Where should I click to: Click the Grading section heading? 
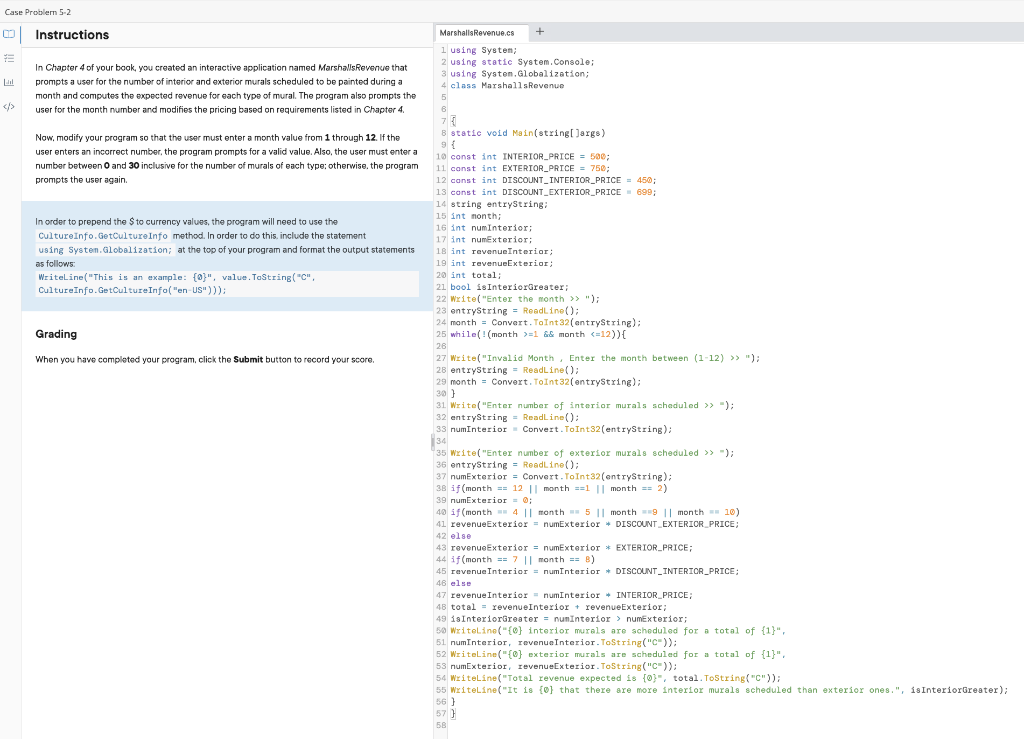55,334
